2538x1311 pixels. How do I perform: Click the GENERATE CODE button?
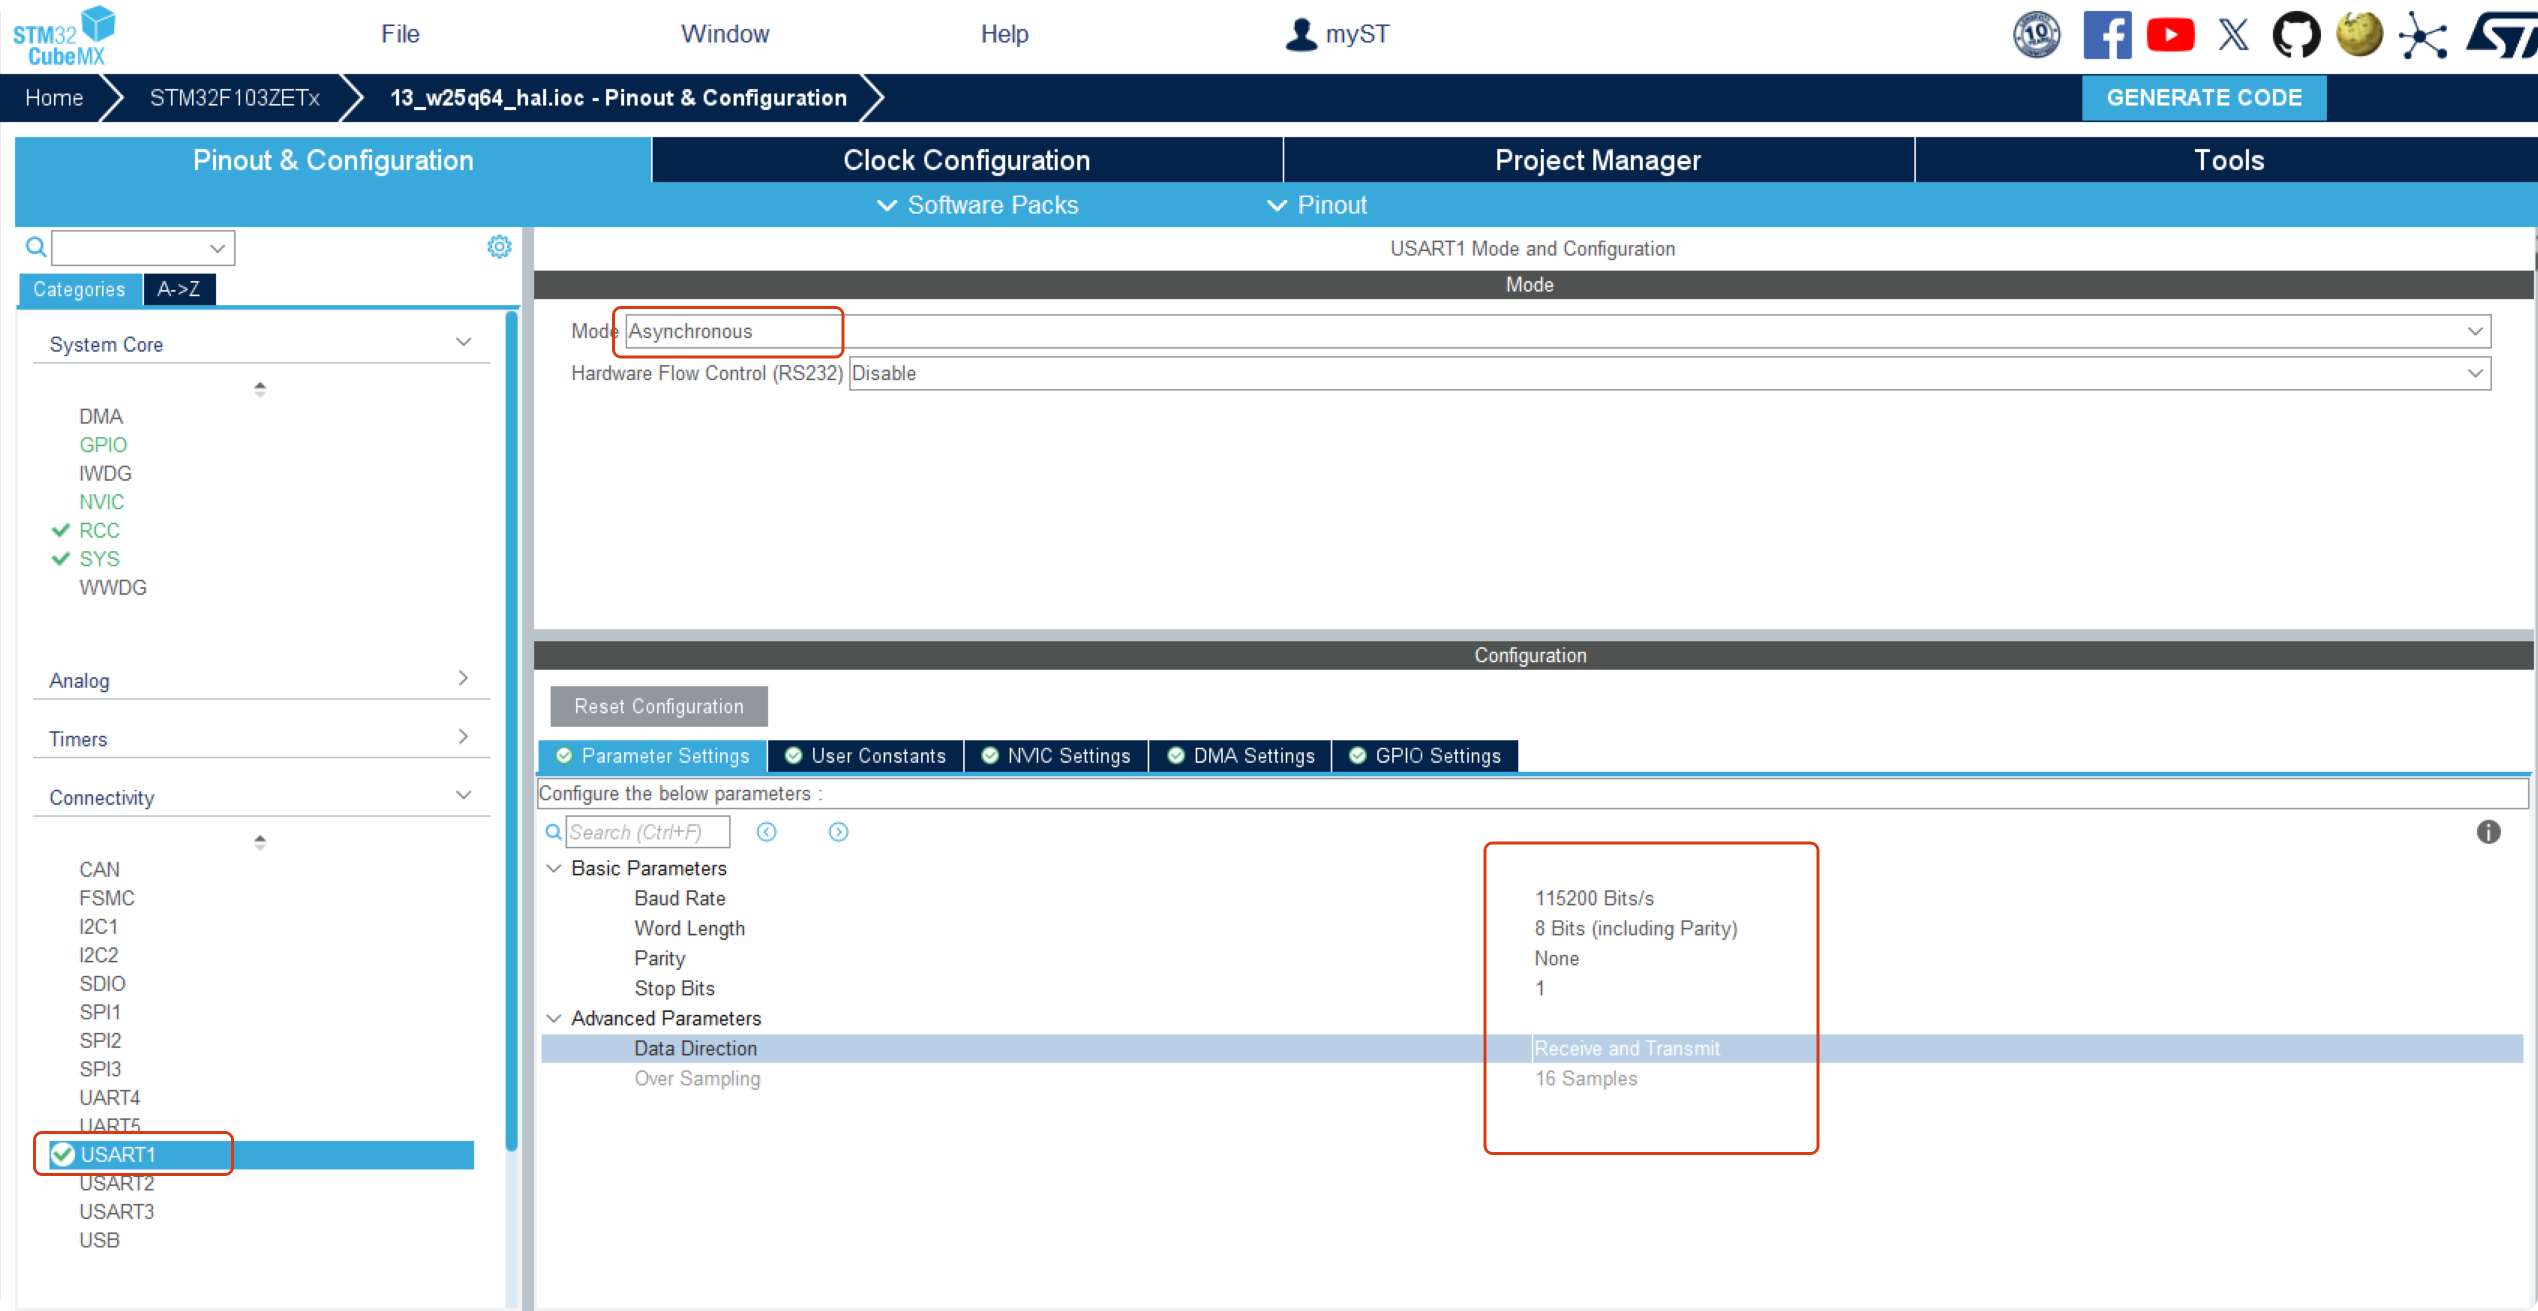[2203, 98]
